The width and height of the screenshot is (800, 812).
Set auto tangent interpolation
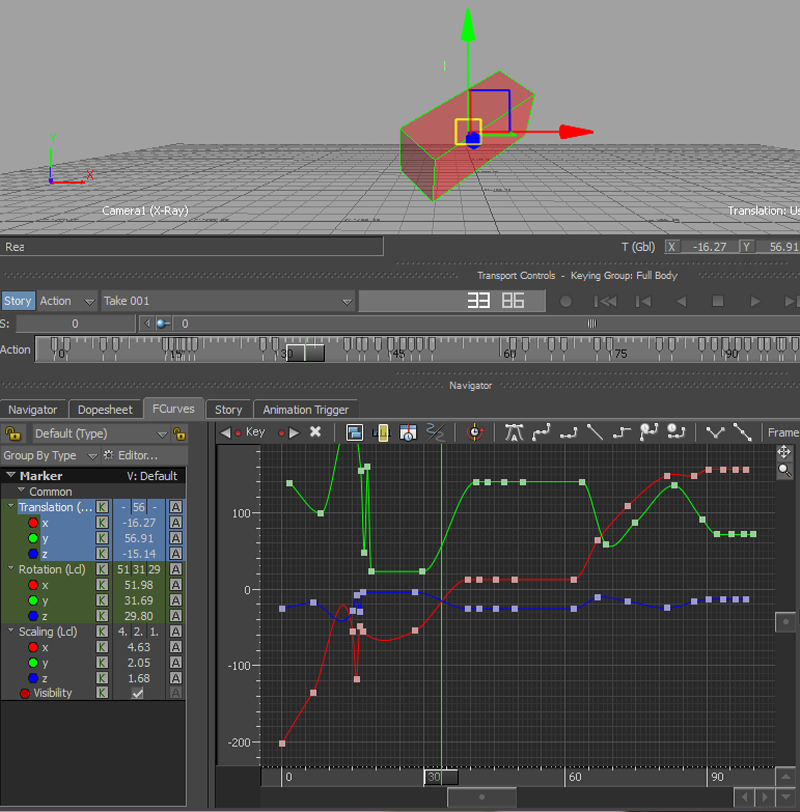coord(514,432)
